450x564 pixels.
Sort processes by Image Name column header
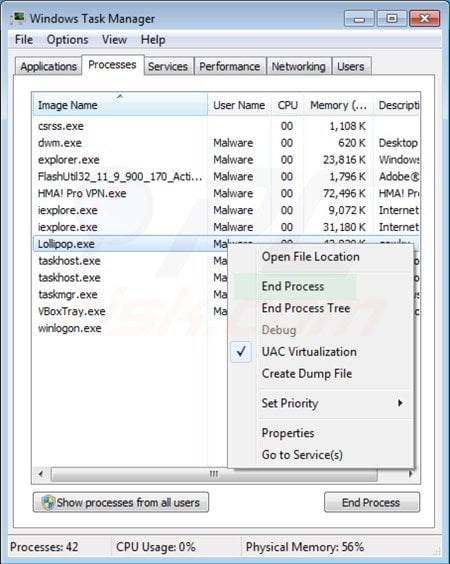pos(120,105)
